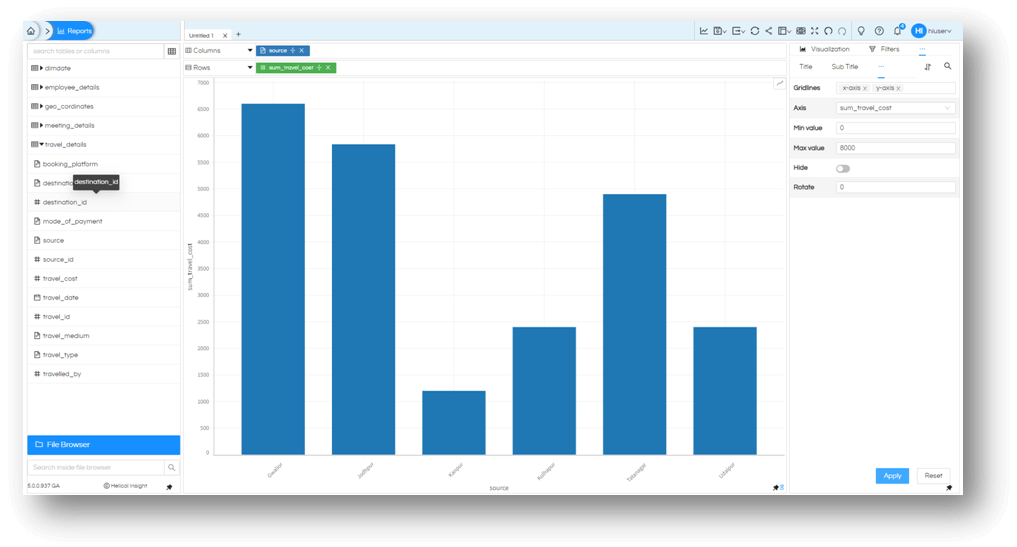Image resolution: width=1017 pixels, height=547 pixels.
Task: Click the Min value field
Action: point(895,128)
